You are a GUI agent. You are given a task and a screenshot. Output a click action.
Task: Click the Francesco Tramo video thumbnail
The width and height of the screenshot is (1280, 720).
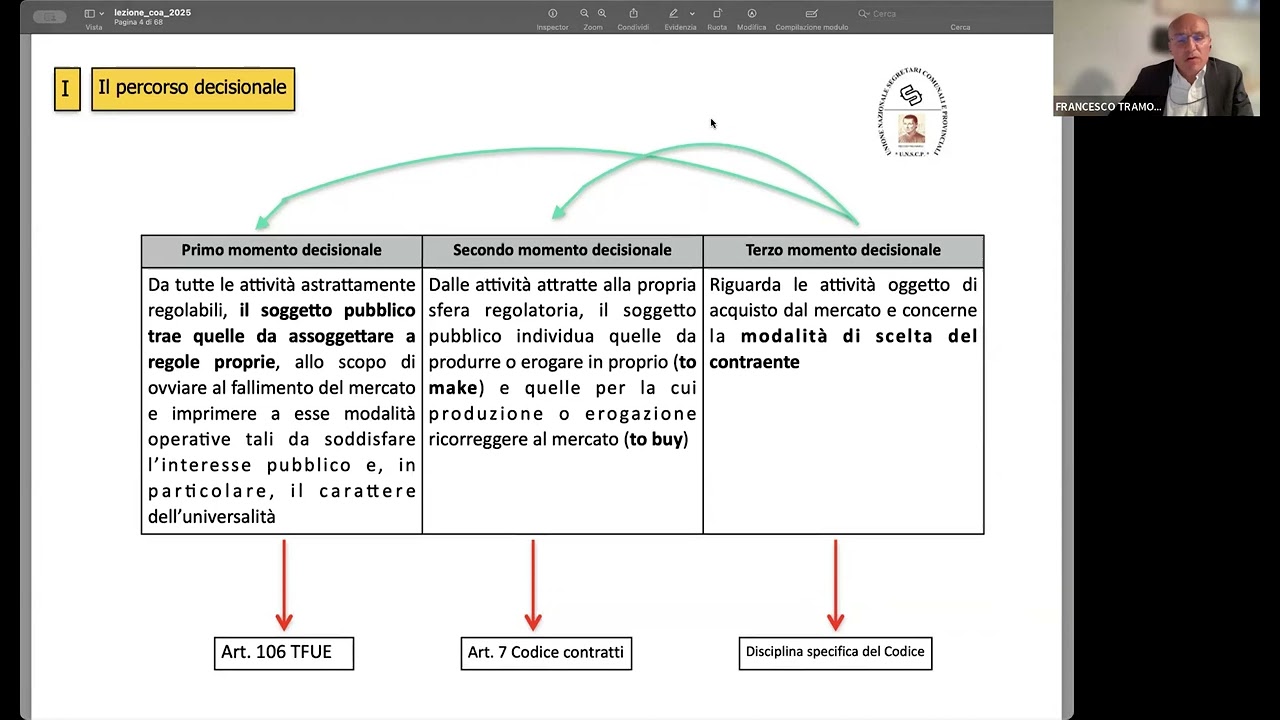point(1156,58)
